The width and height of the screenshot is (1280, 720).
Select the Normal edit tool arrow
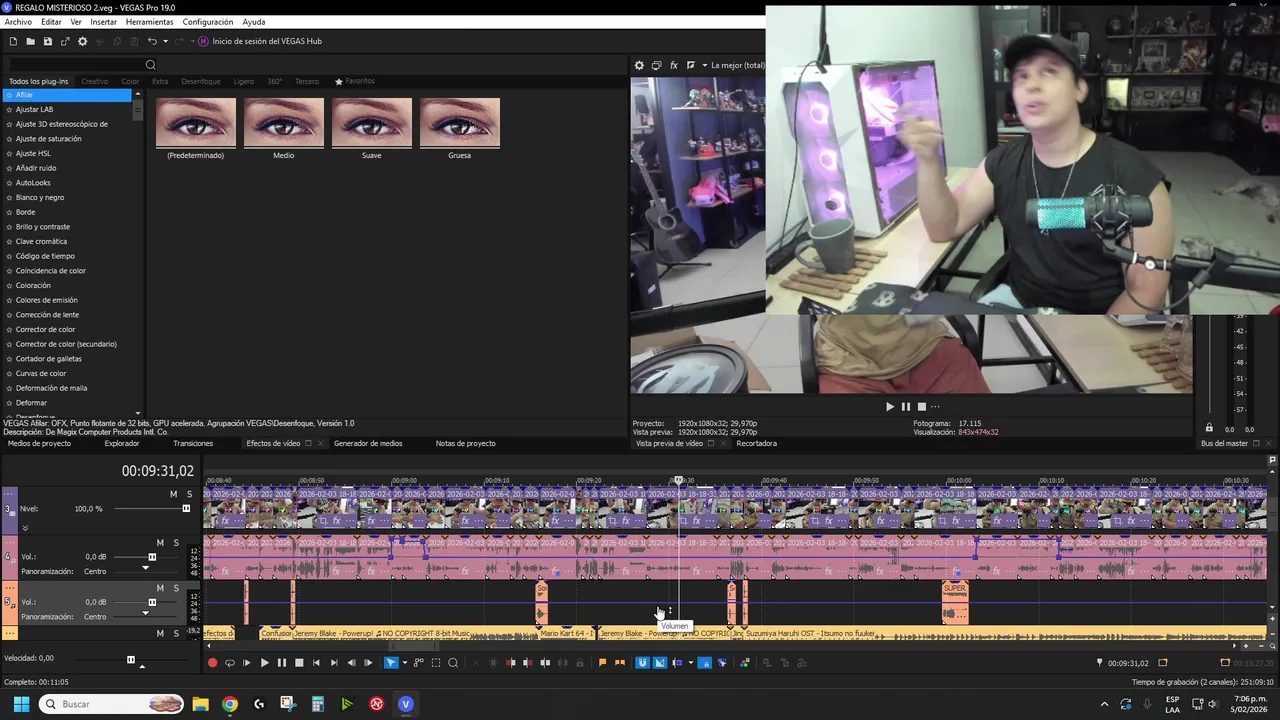pyautogui.click(x=390, y=662)
